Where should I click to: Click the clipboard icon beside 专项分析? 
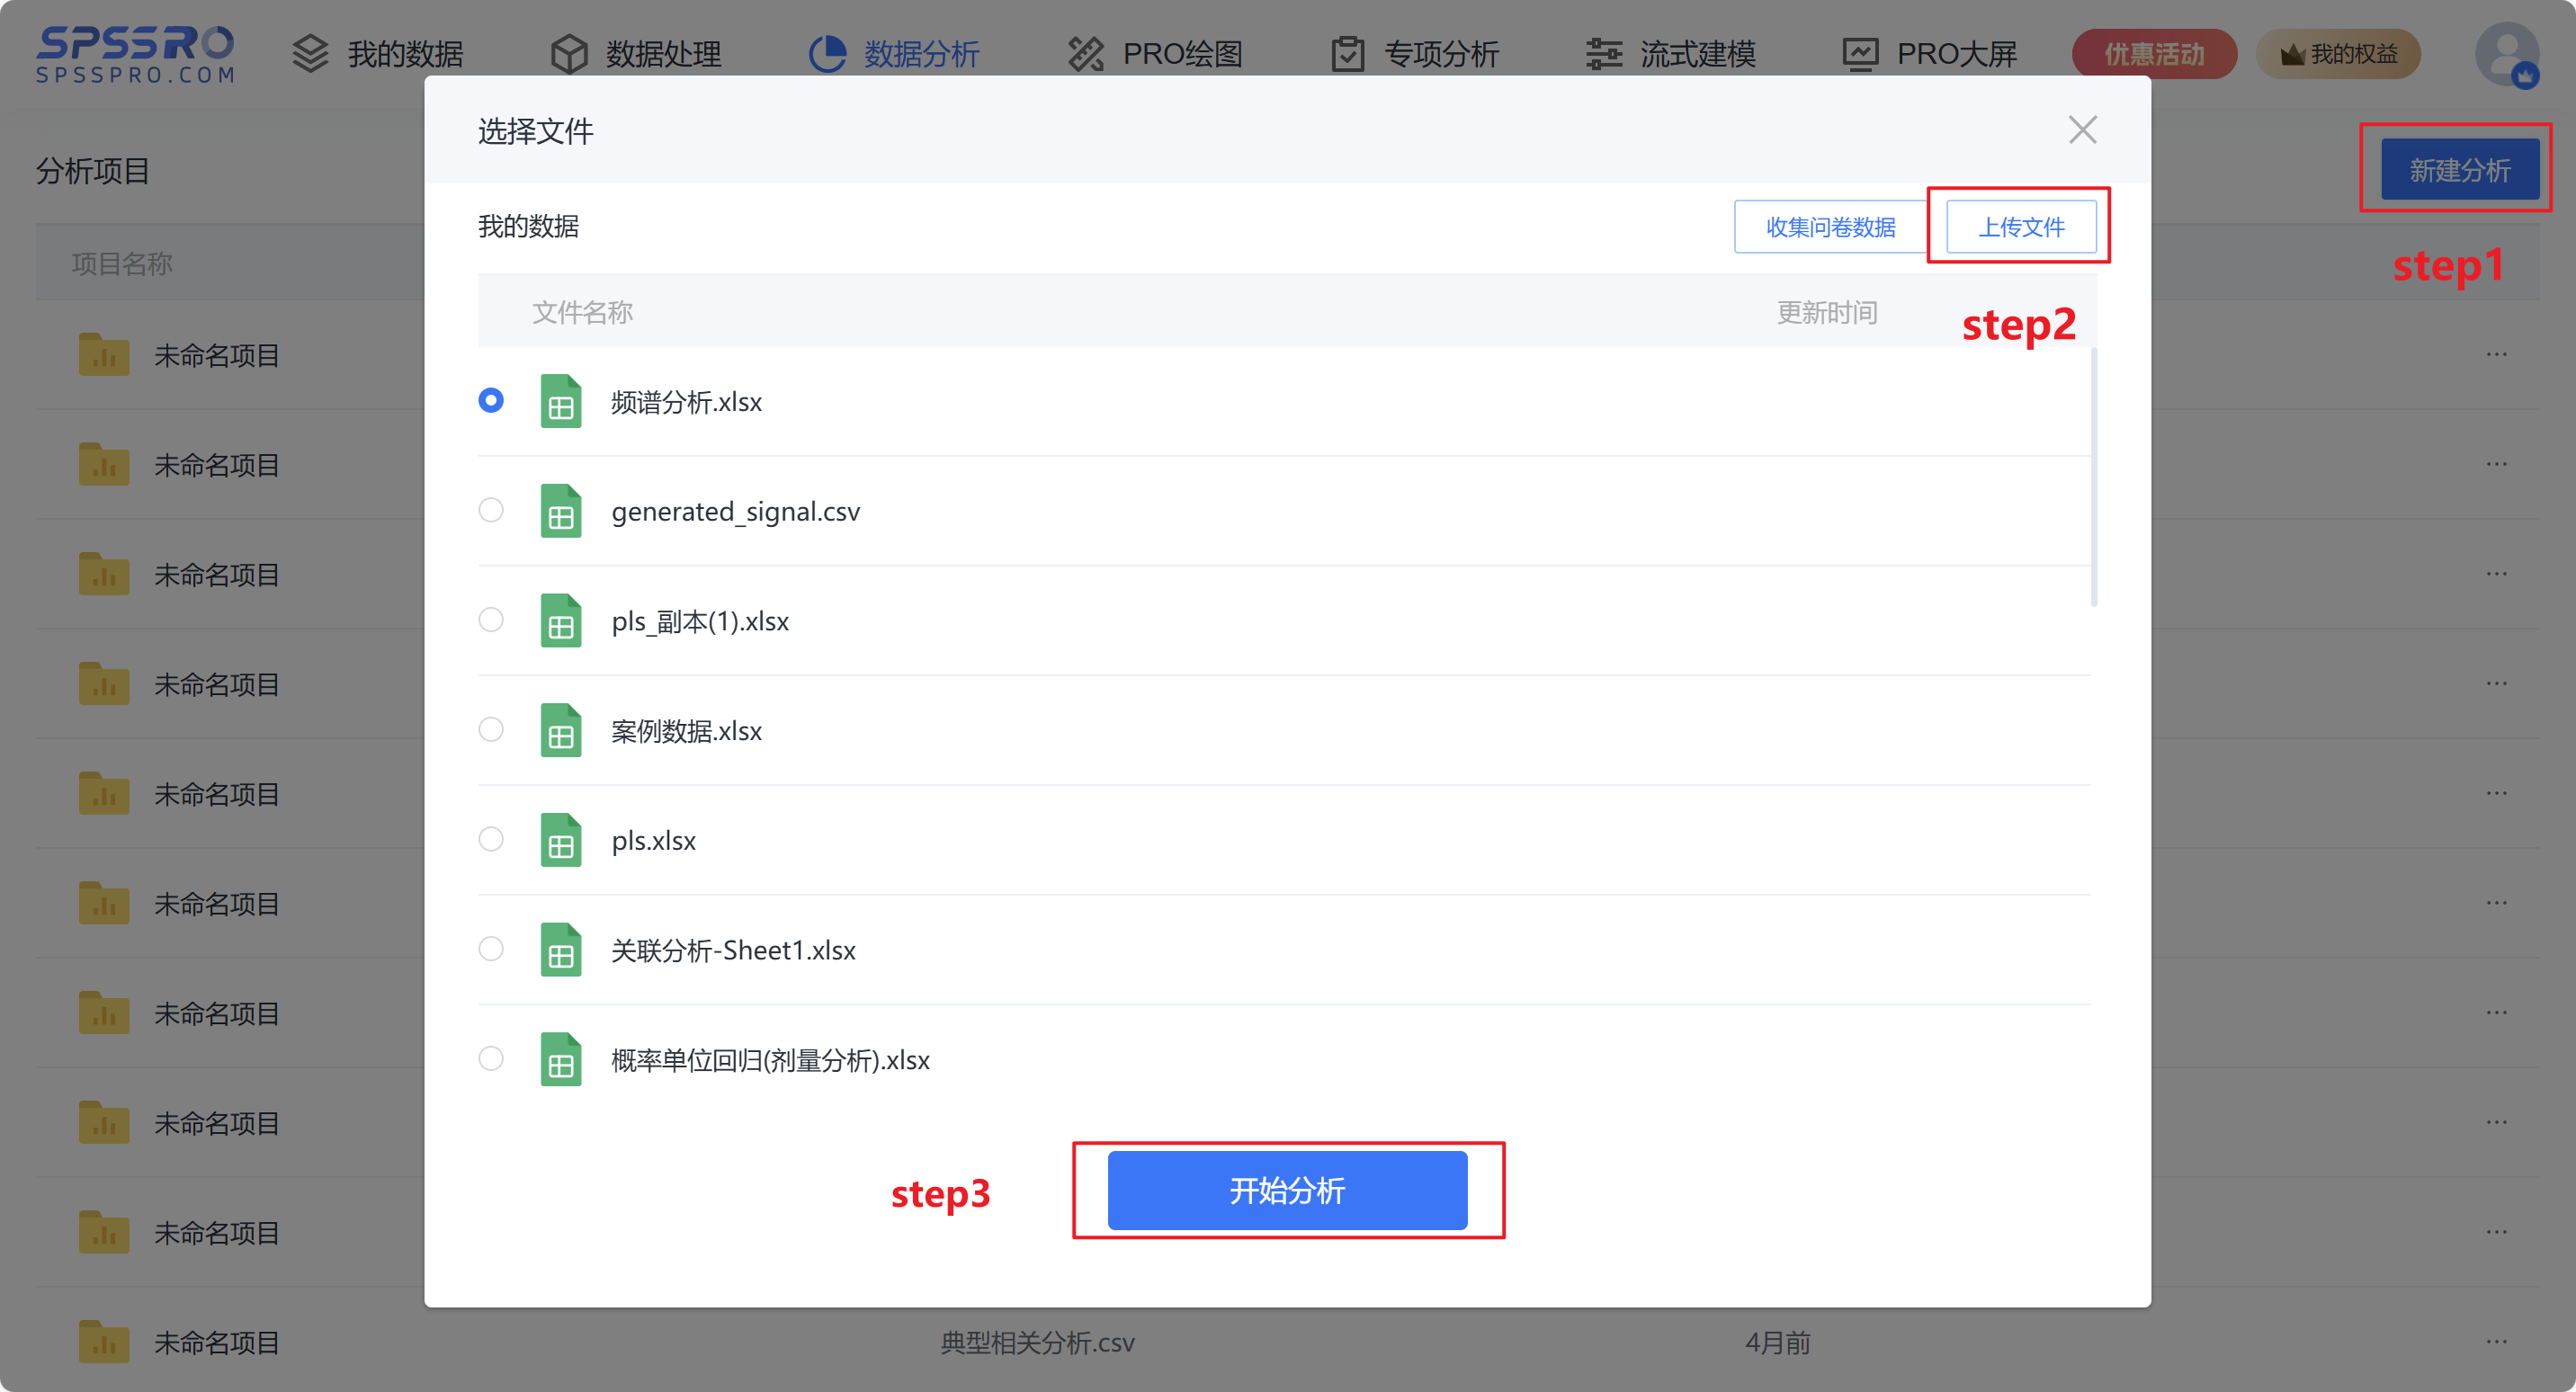click(1347, 54)
